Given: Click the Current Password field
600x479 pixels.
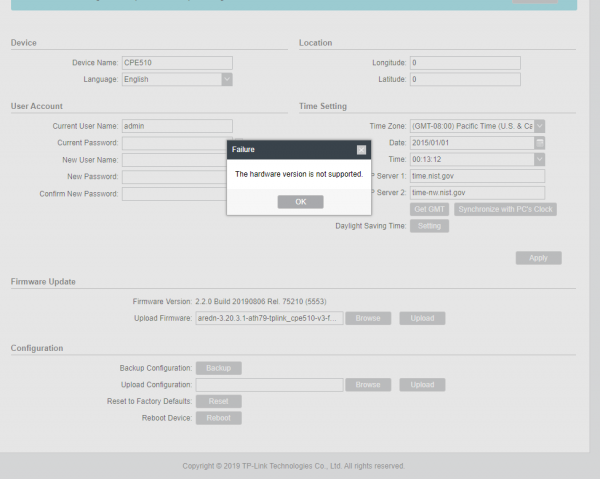Looking at the screenshot, I should coord(174,143).
